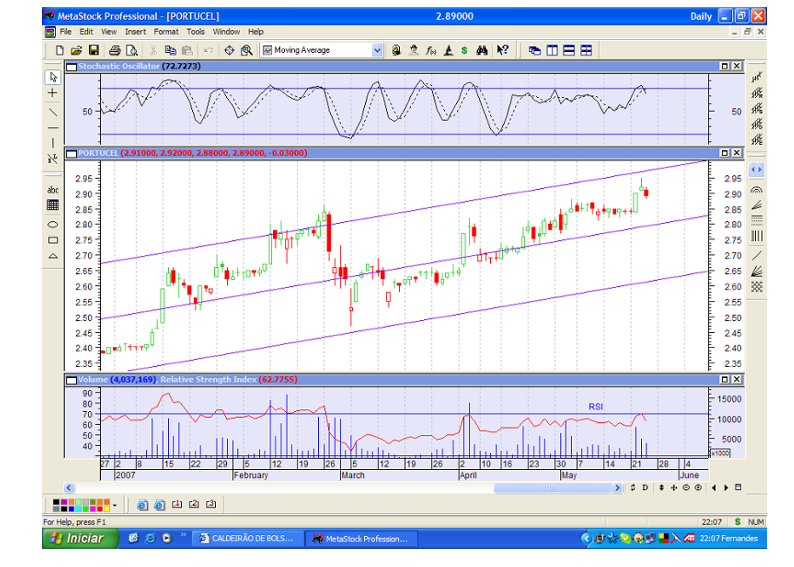The width and height of the screenshot is (794, 567).
Task: Open The Explorer binoculars icon
Action: click(x=482, y=50)
